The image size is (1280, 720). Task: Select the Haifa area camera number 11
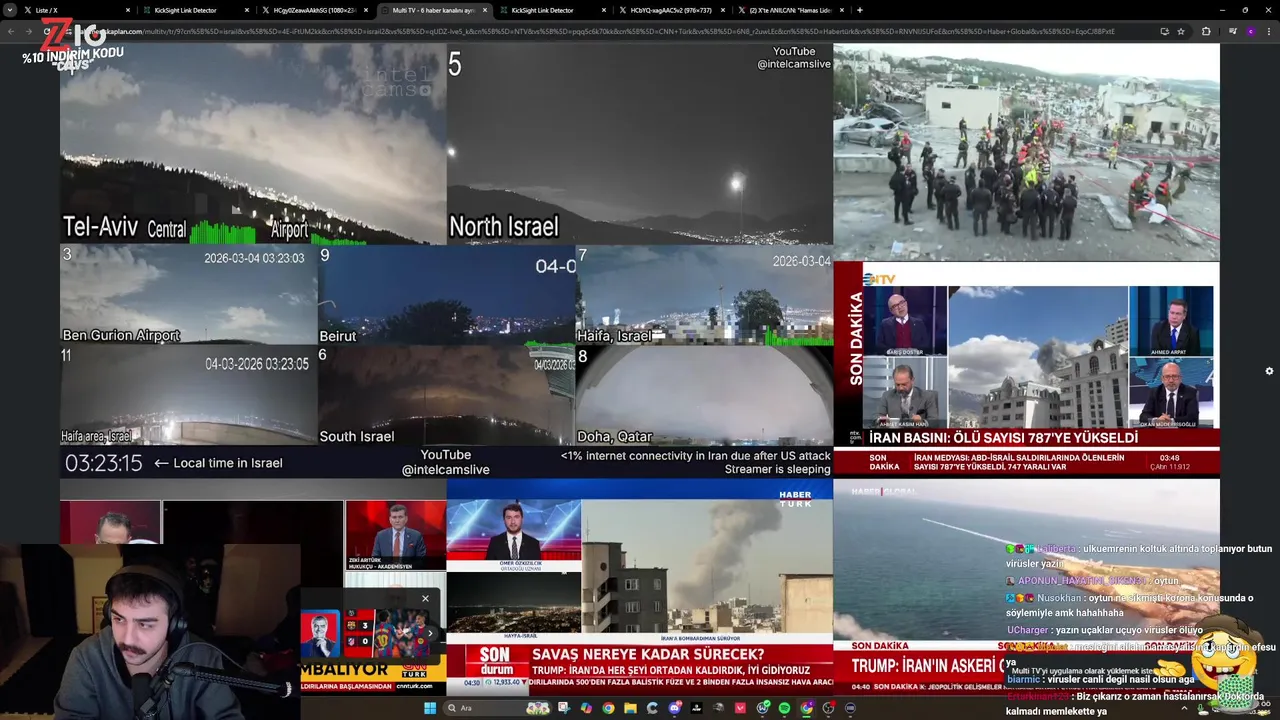click(189, 395)
